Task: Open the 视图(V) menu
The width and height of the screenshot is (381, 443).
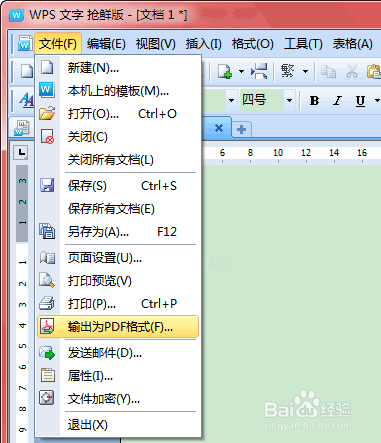Action: click(x=155, y=44)
